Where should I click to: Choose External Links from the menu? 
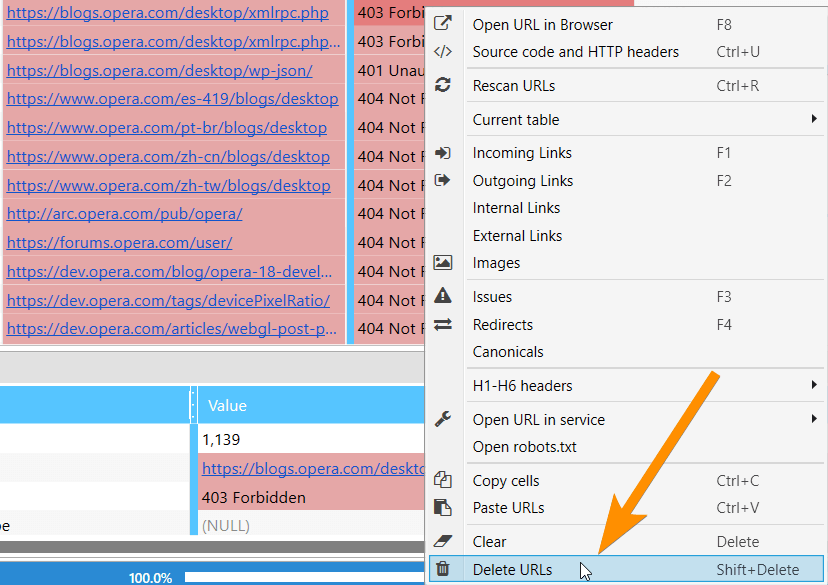tap(626, 235)
